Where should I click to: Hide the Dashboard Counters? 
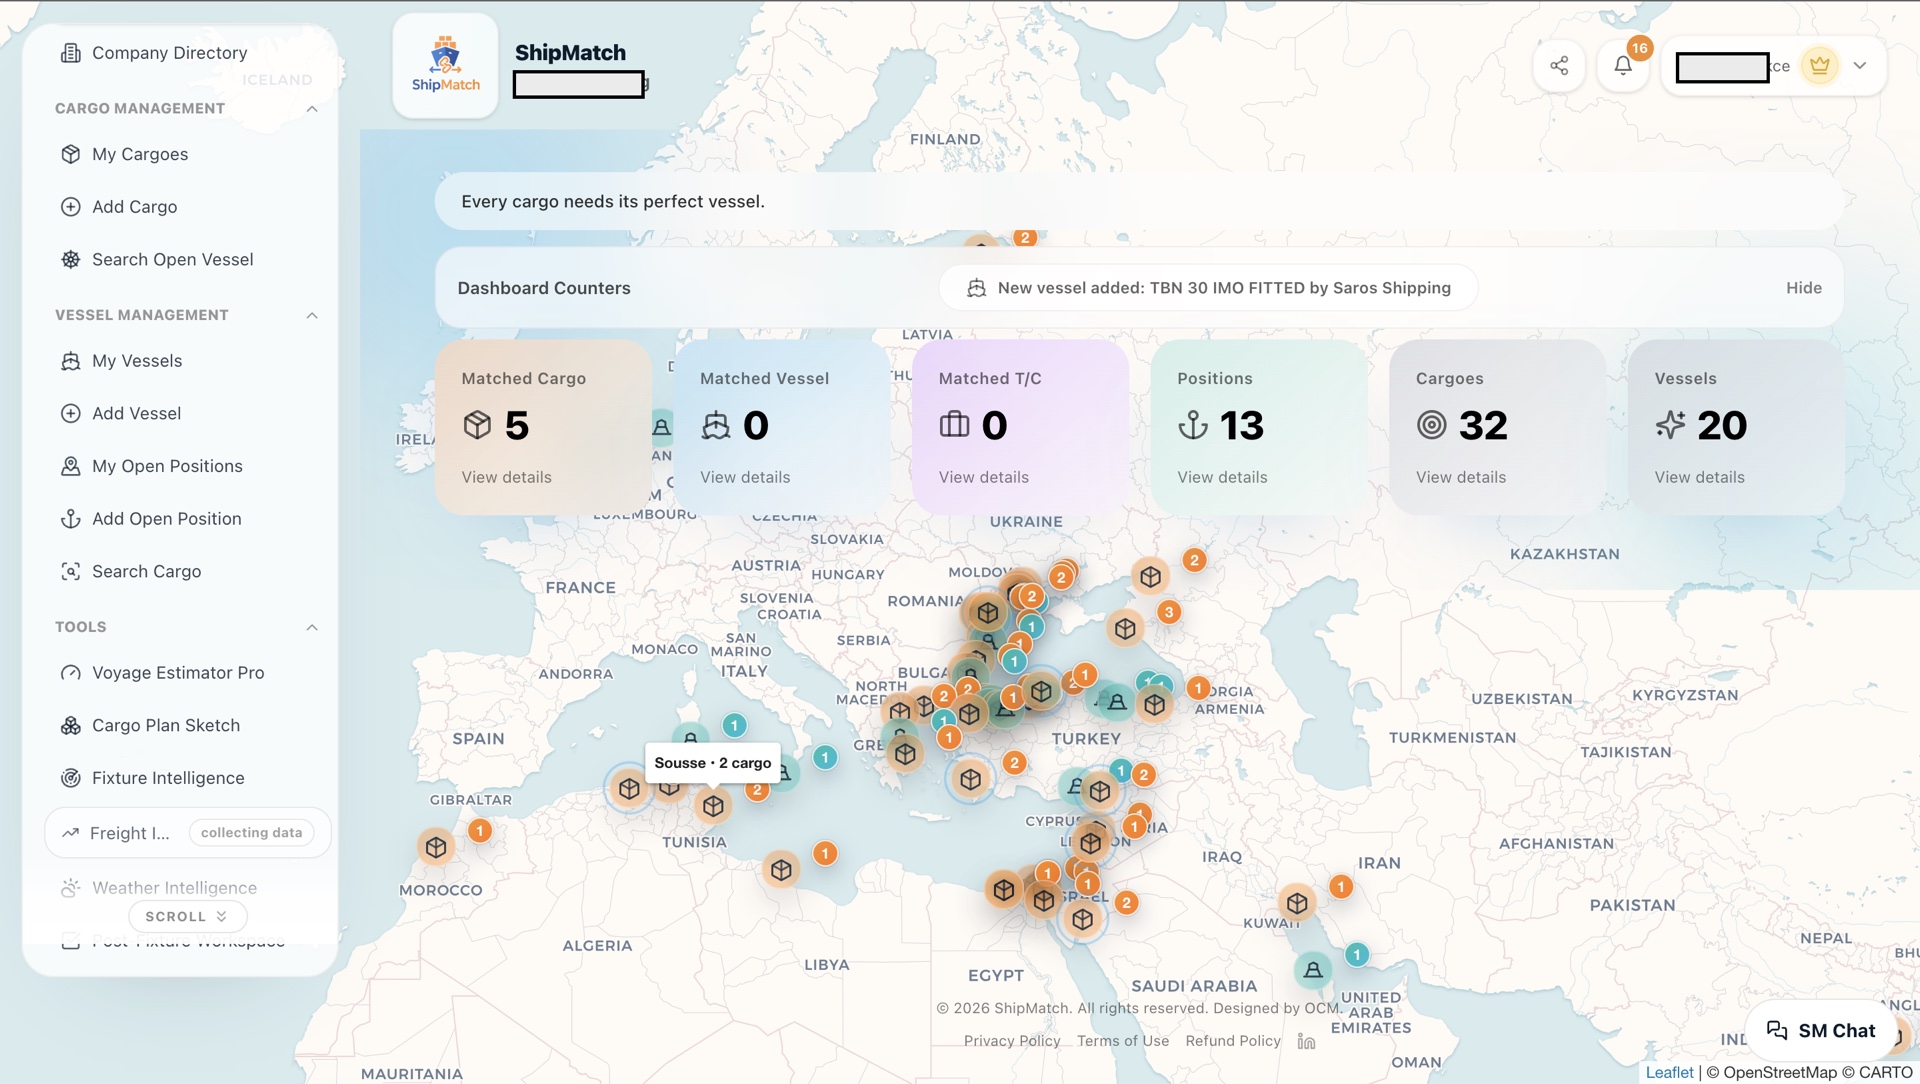(x=1803, y=288)
